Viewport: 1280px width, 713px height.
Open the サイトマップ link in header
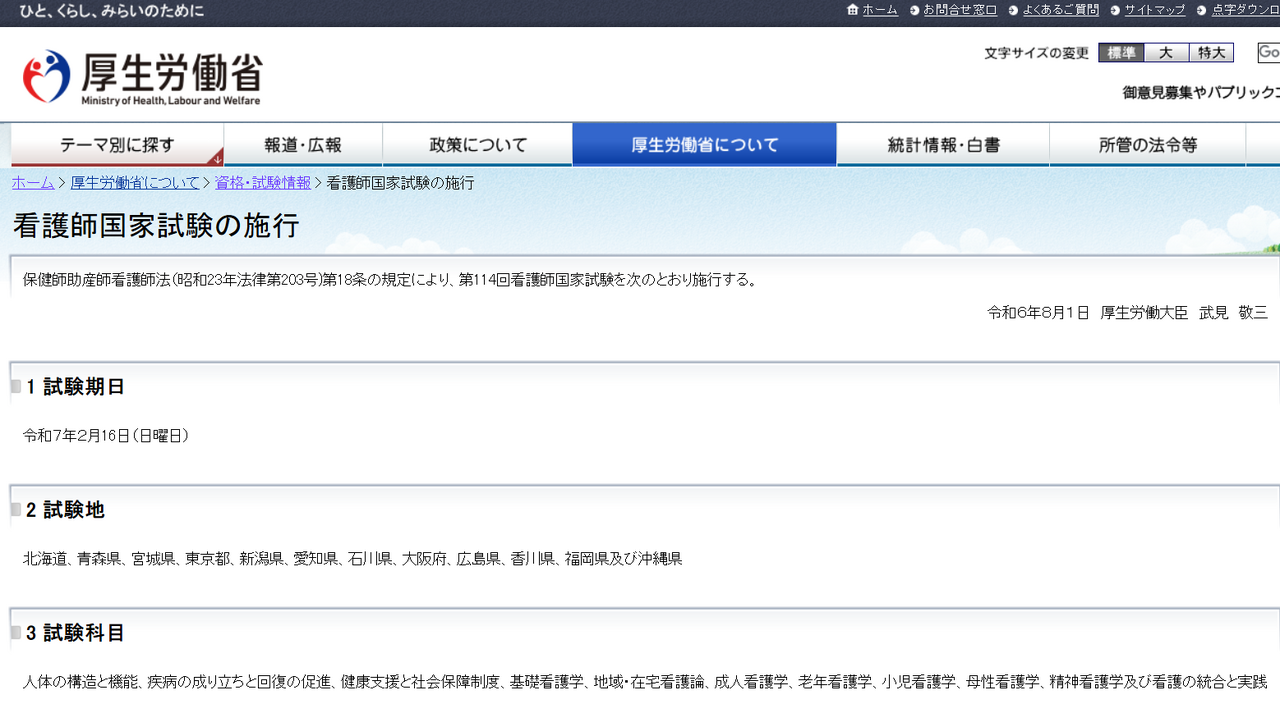1154,10
